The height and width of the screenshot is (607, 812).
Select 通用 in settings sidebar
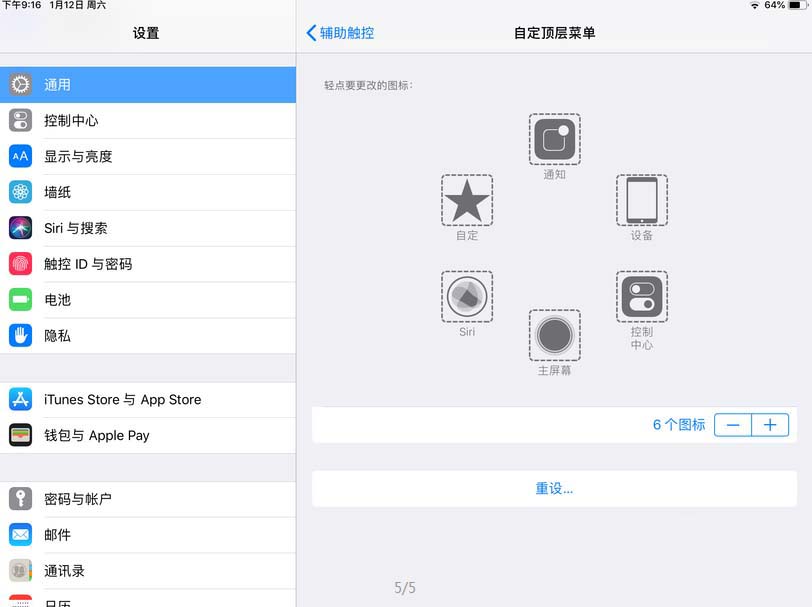pos(148,84)
